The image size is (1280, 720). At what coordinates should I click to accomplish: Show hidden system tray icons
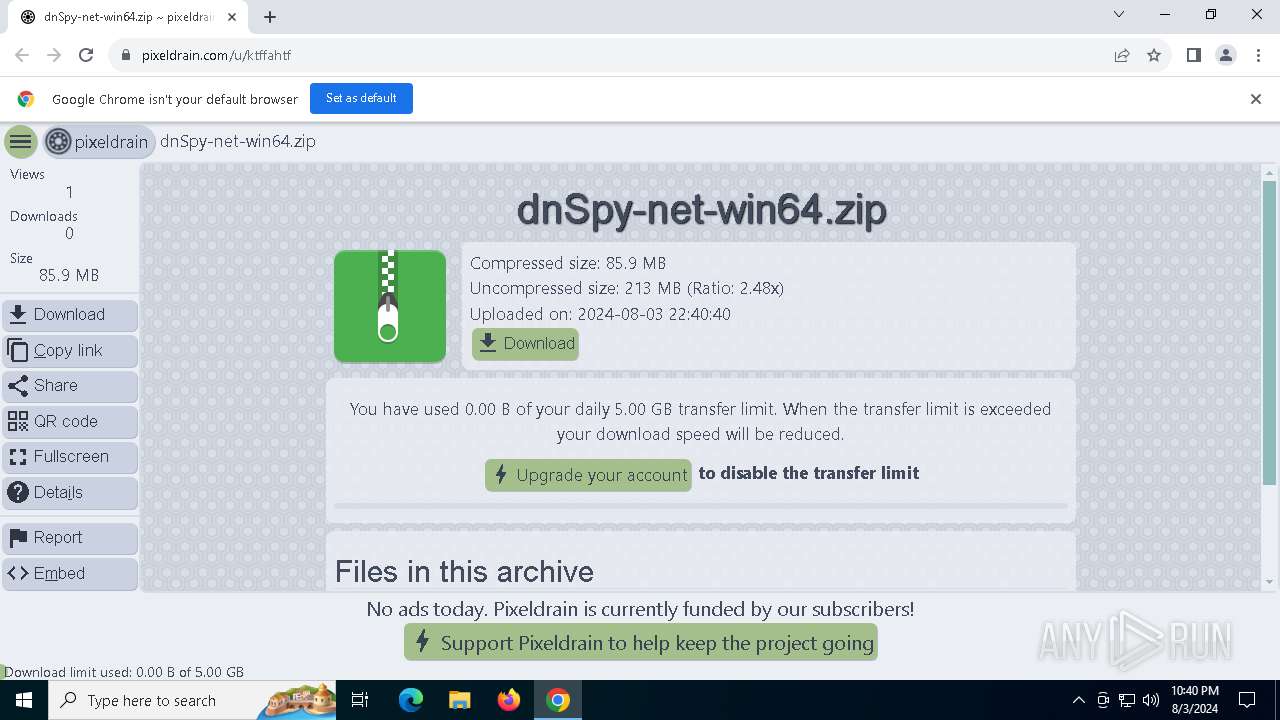click(1078, 700)
